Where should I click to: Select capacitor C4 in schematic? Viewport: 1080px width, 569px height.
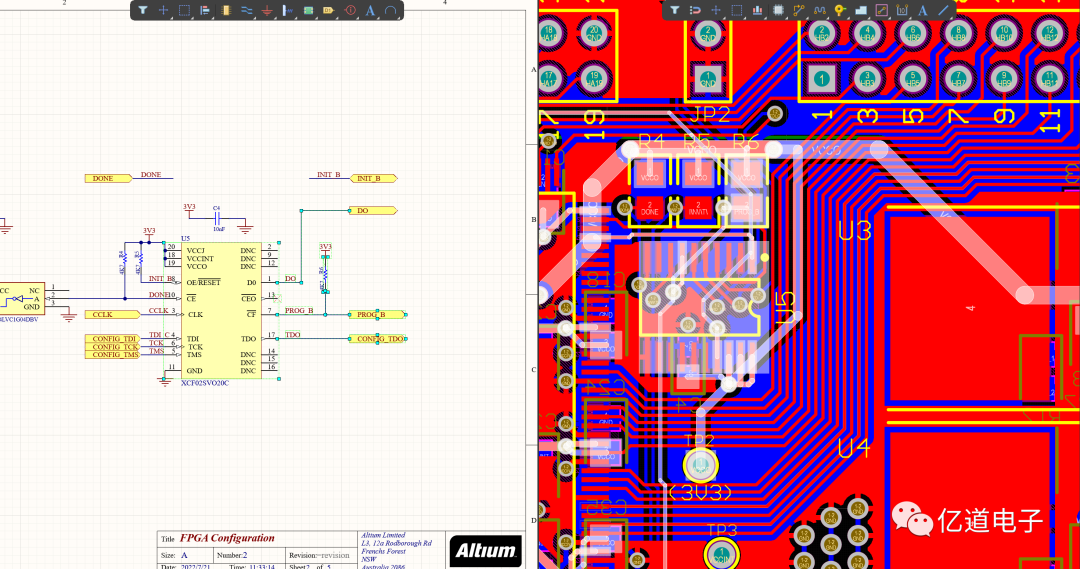coord(217,220)
